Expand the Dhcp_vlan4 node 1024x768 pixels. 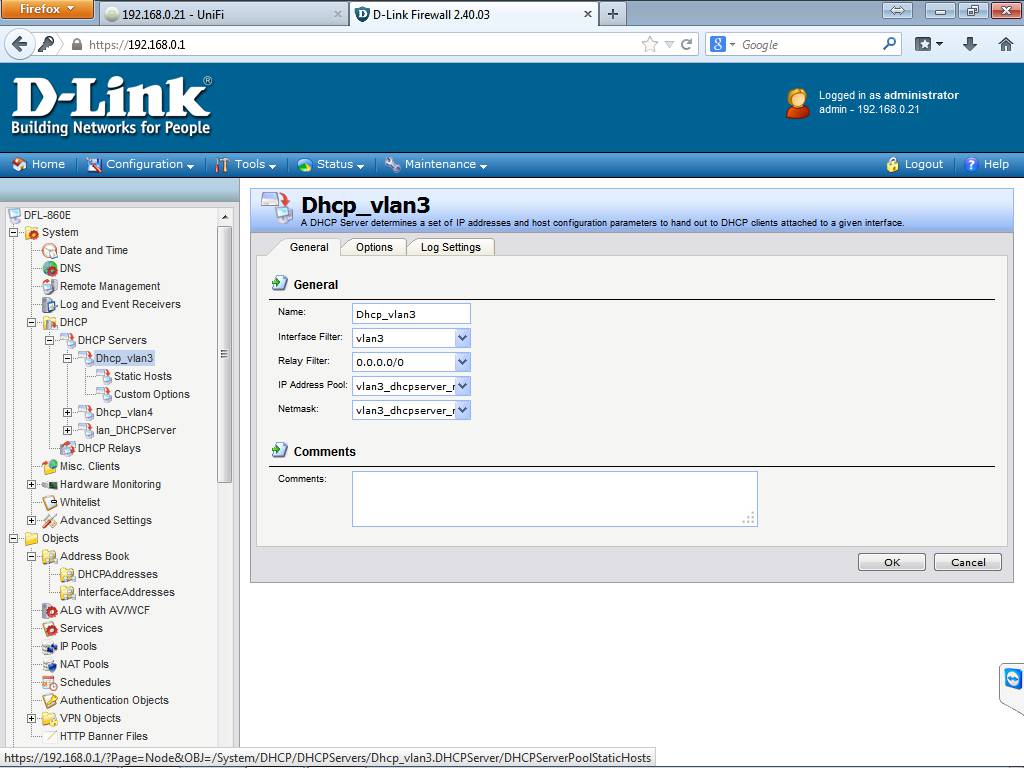click(67, 413)
